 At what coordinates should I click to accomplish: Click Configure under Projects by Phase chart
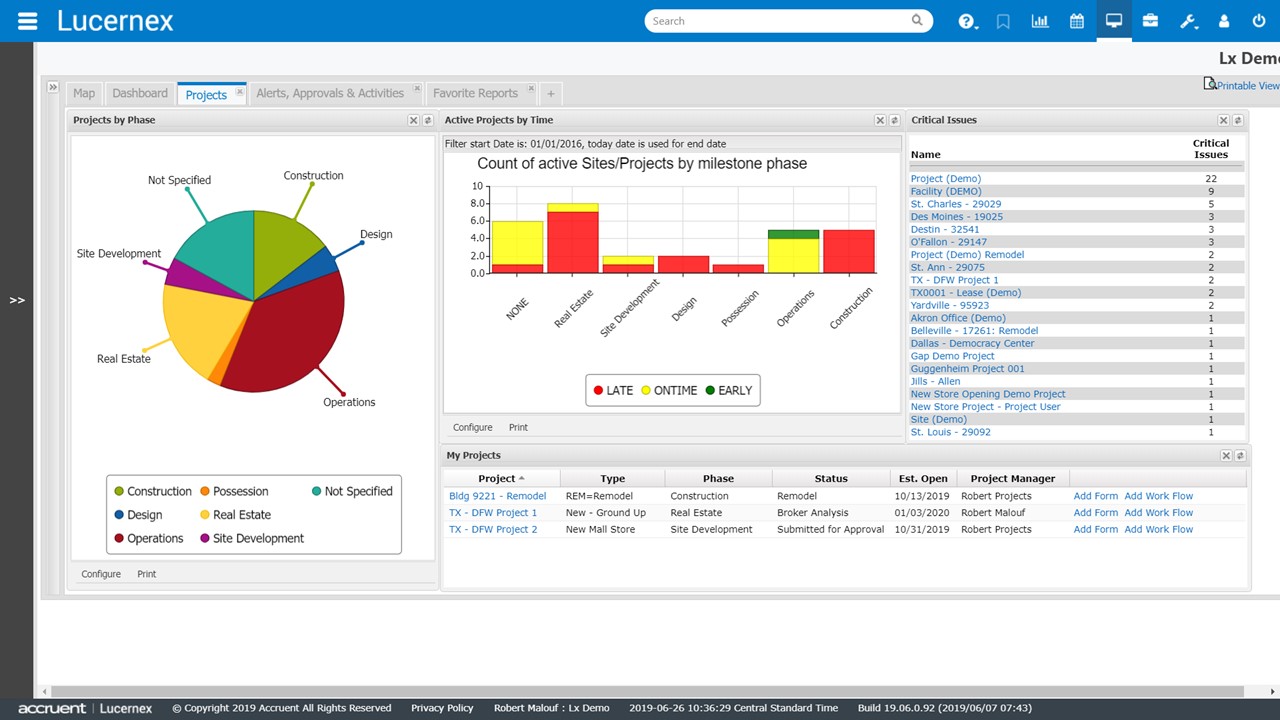point(101,574)
